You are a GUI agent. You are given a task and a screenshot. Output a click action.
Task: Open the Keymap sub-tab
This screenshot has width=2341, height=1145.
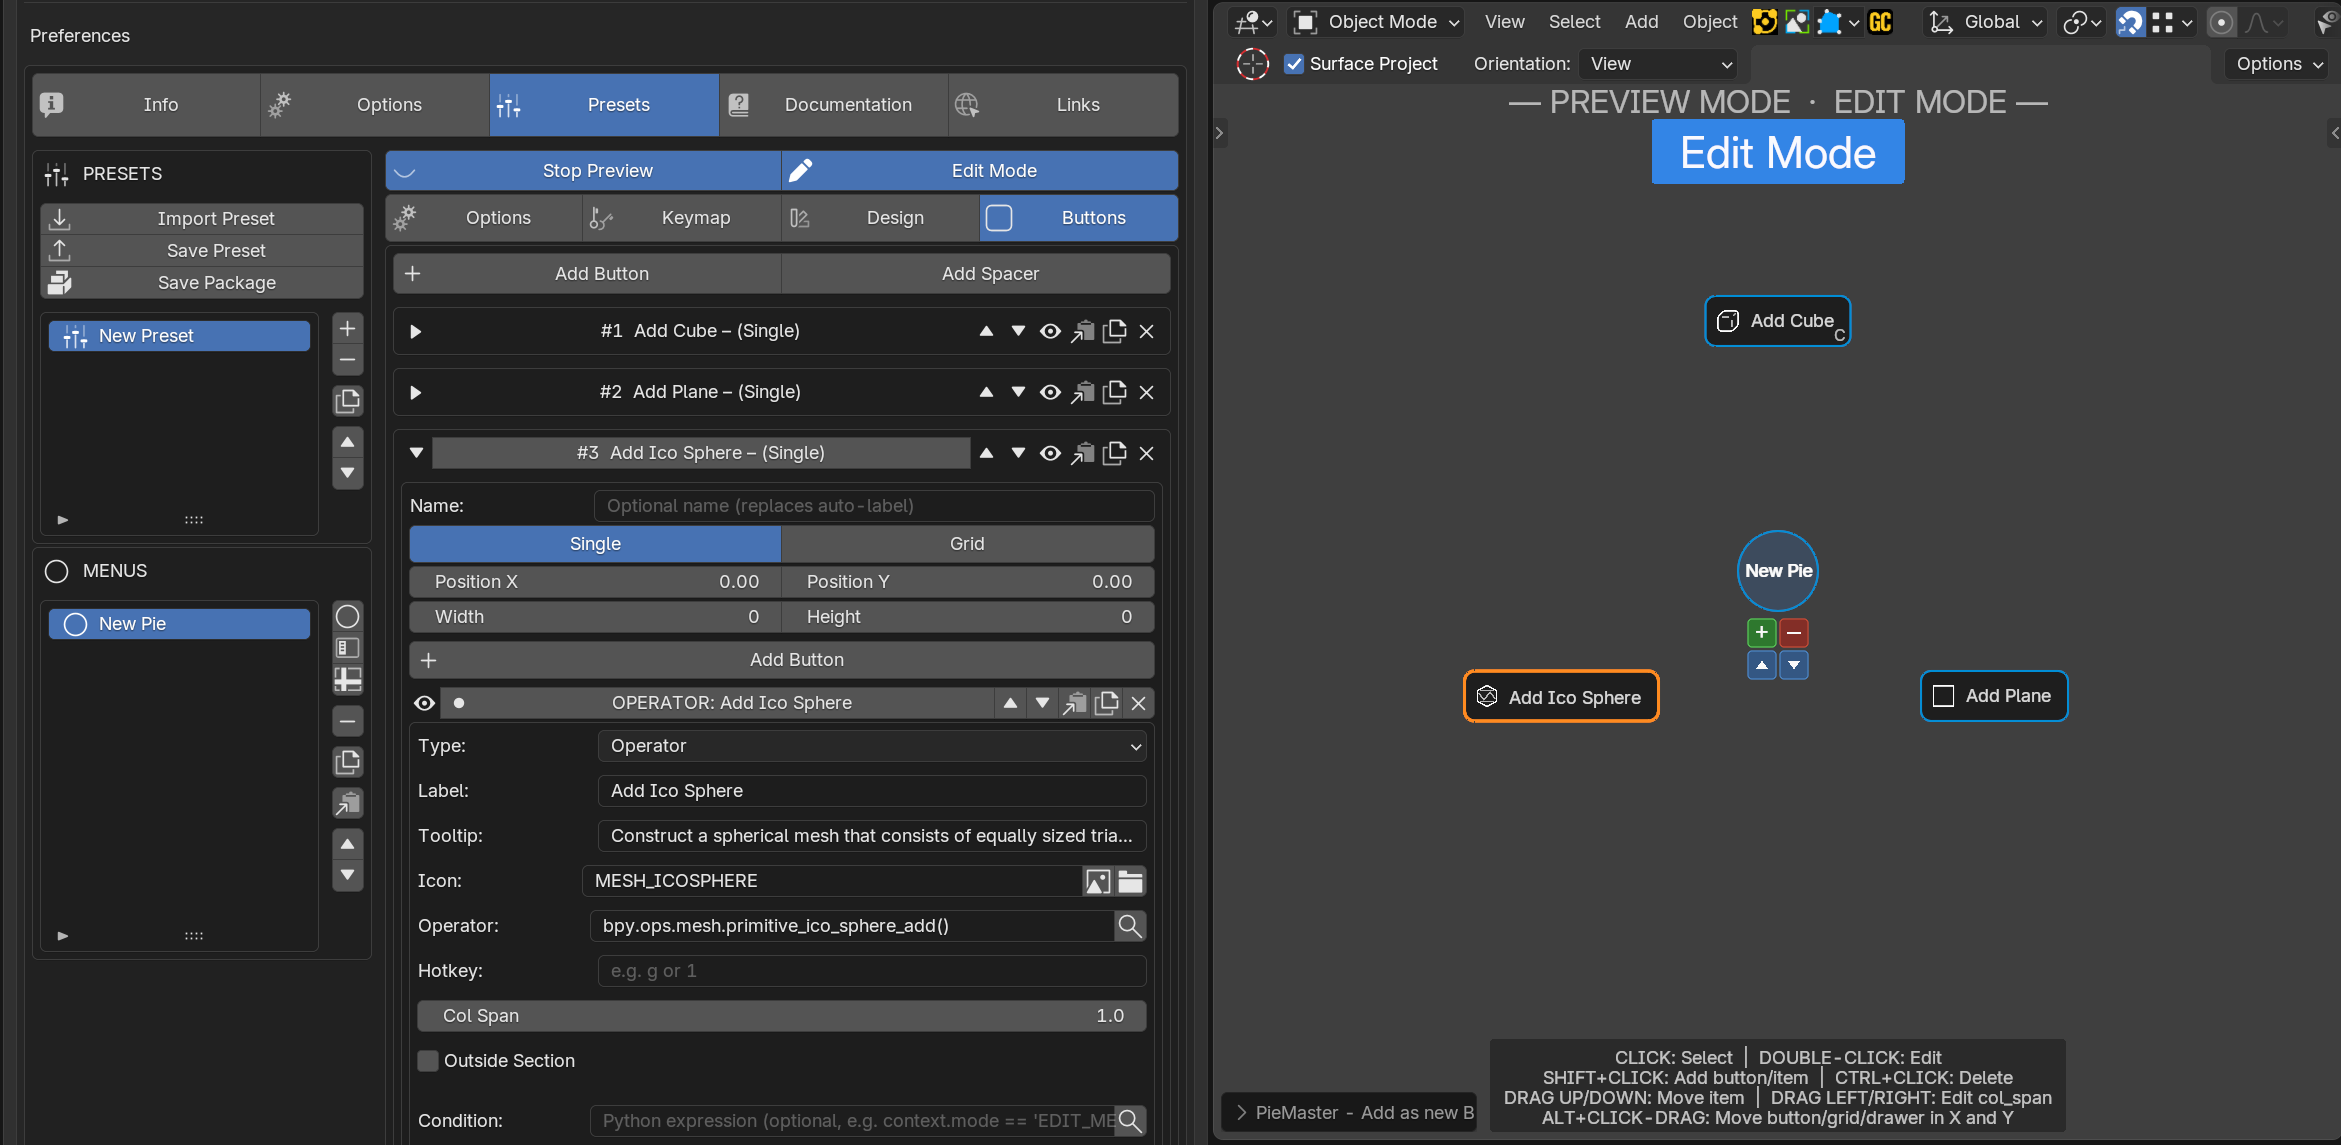click(681, 218)
